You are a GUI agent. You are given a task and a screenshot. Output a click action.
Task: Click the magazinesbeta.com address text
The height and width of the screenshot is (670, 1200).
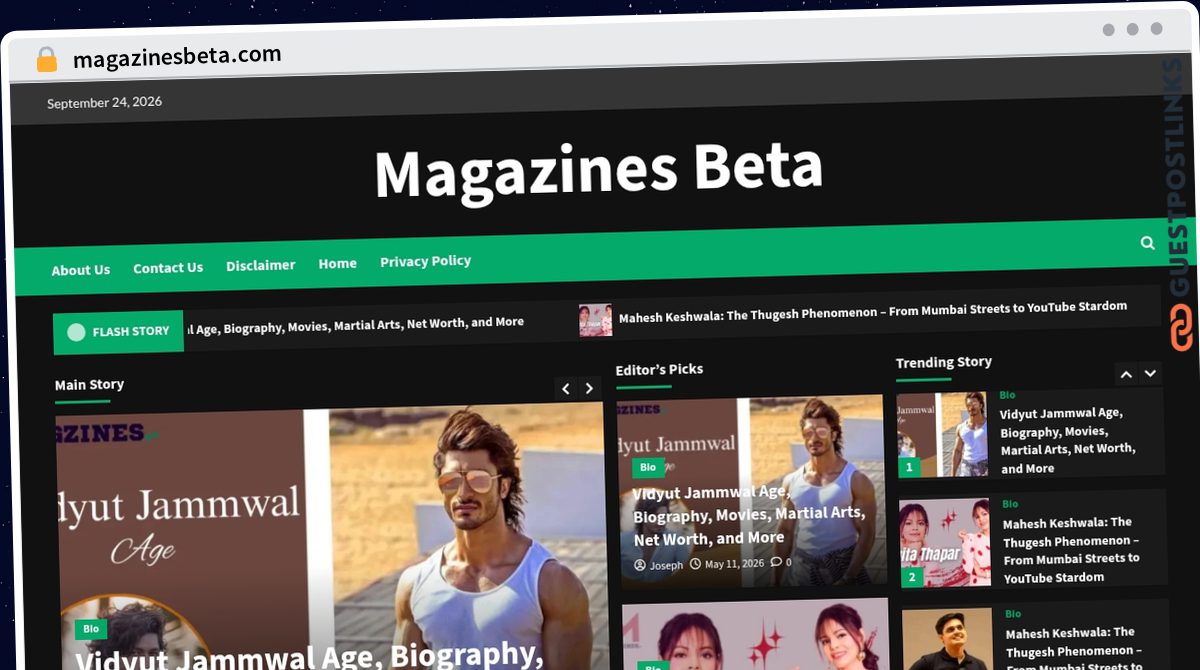pyautogui.click(x=177, y=57)
